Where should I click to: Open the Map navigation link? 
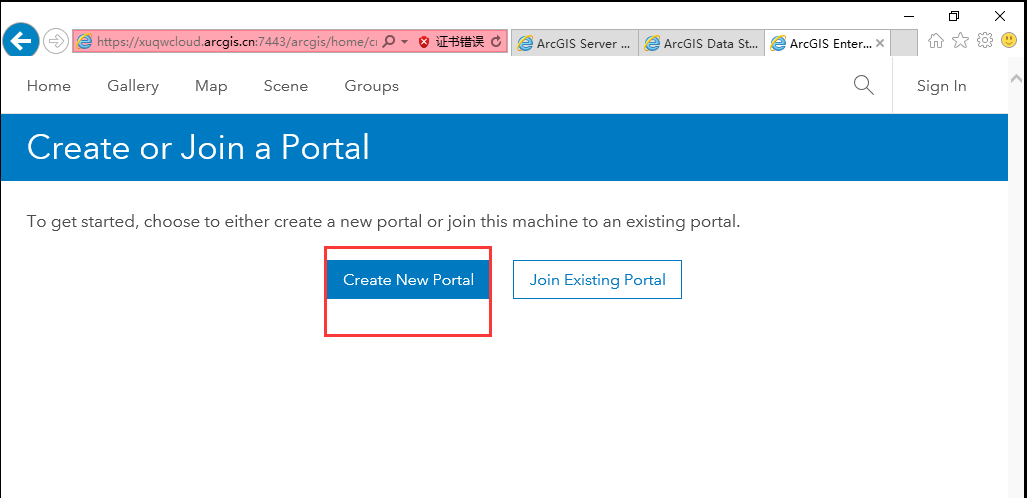click(x=212, y=86)
